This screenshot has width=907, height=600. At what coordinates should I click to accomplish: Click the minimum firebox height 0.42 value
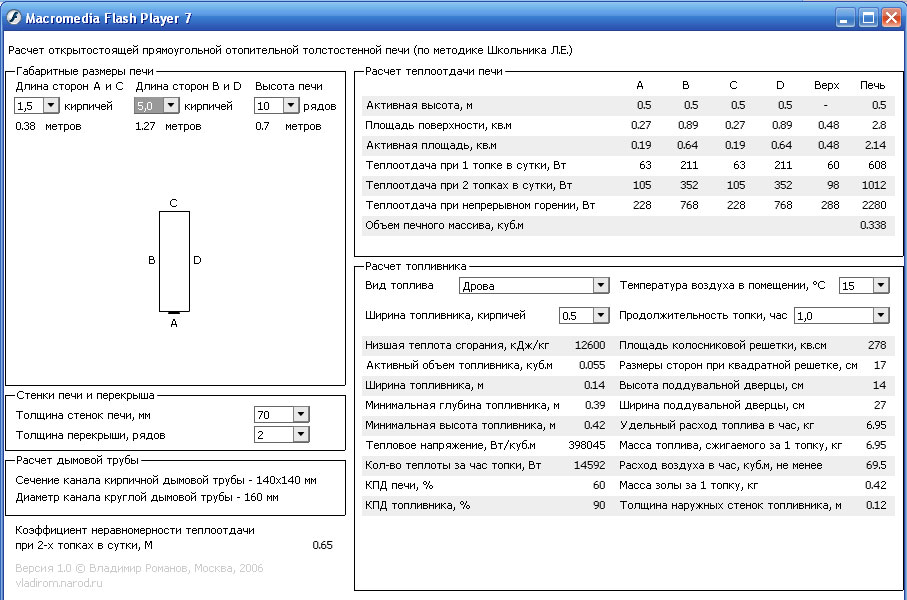595,425
